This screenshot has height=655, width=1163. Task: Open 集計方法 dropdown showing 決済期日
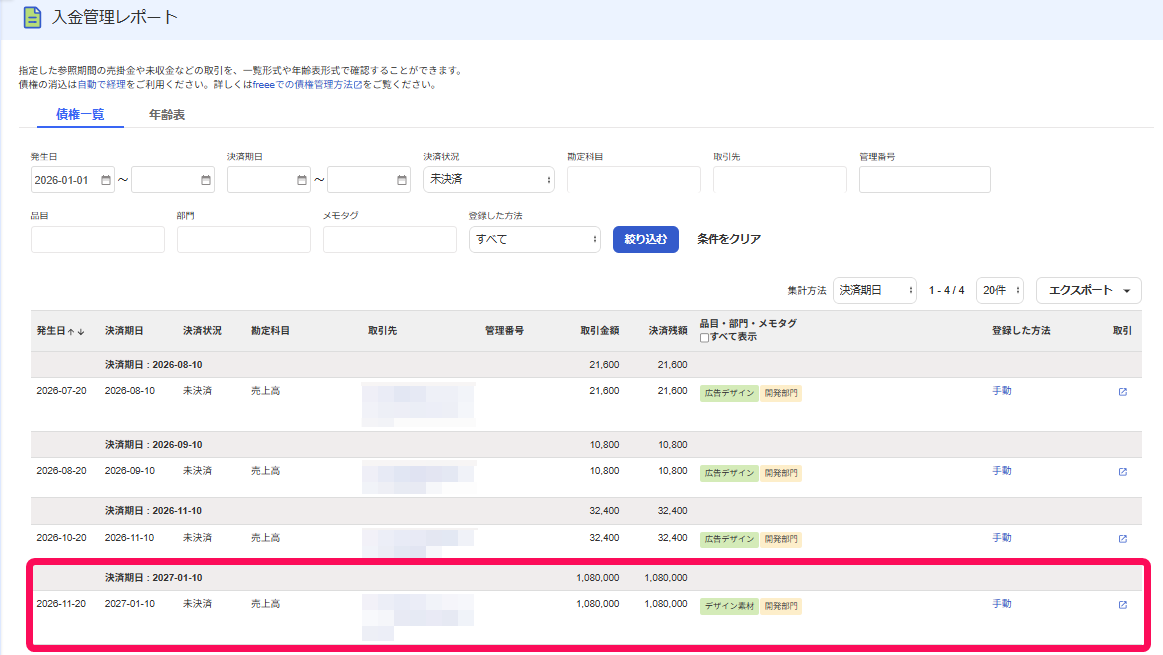pos(875,290)
